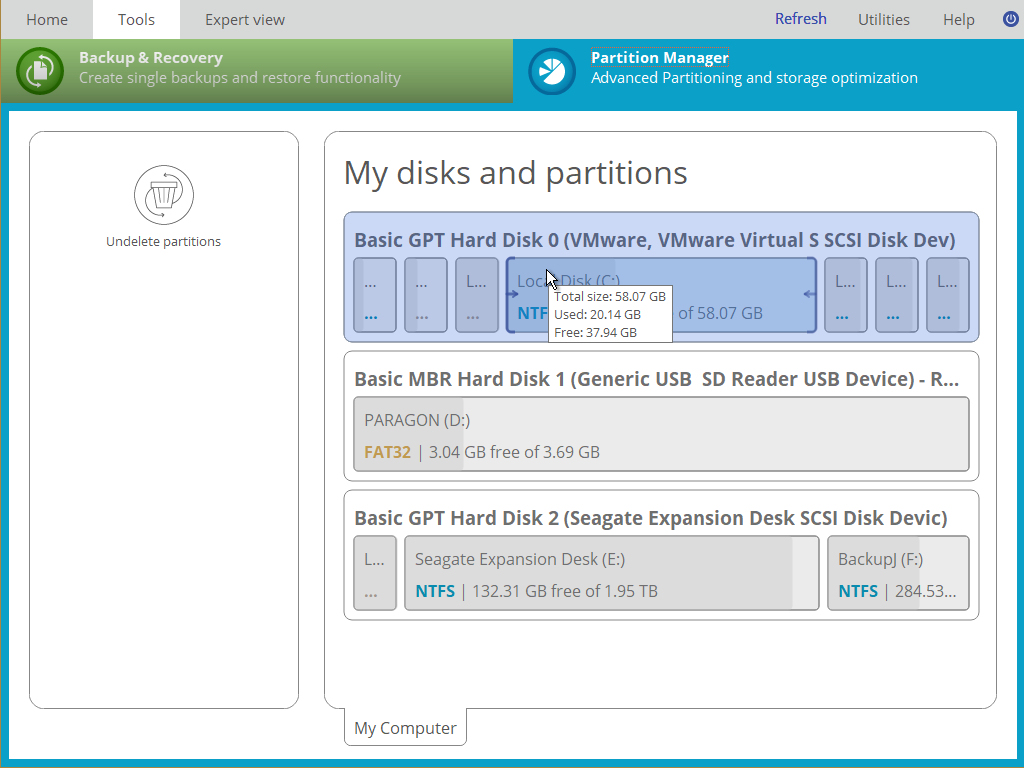
Task: Click the Undelete partitions trash icon
Action: click(x=164, y=195)
